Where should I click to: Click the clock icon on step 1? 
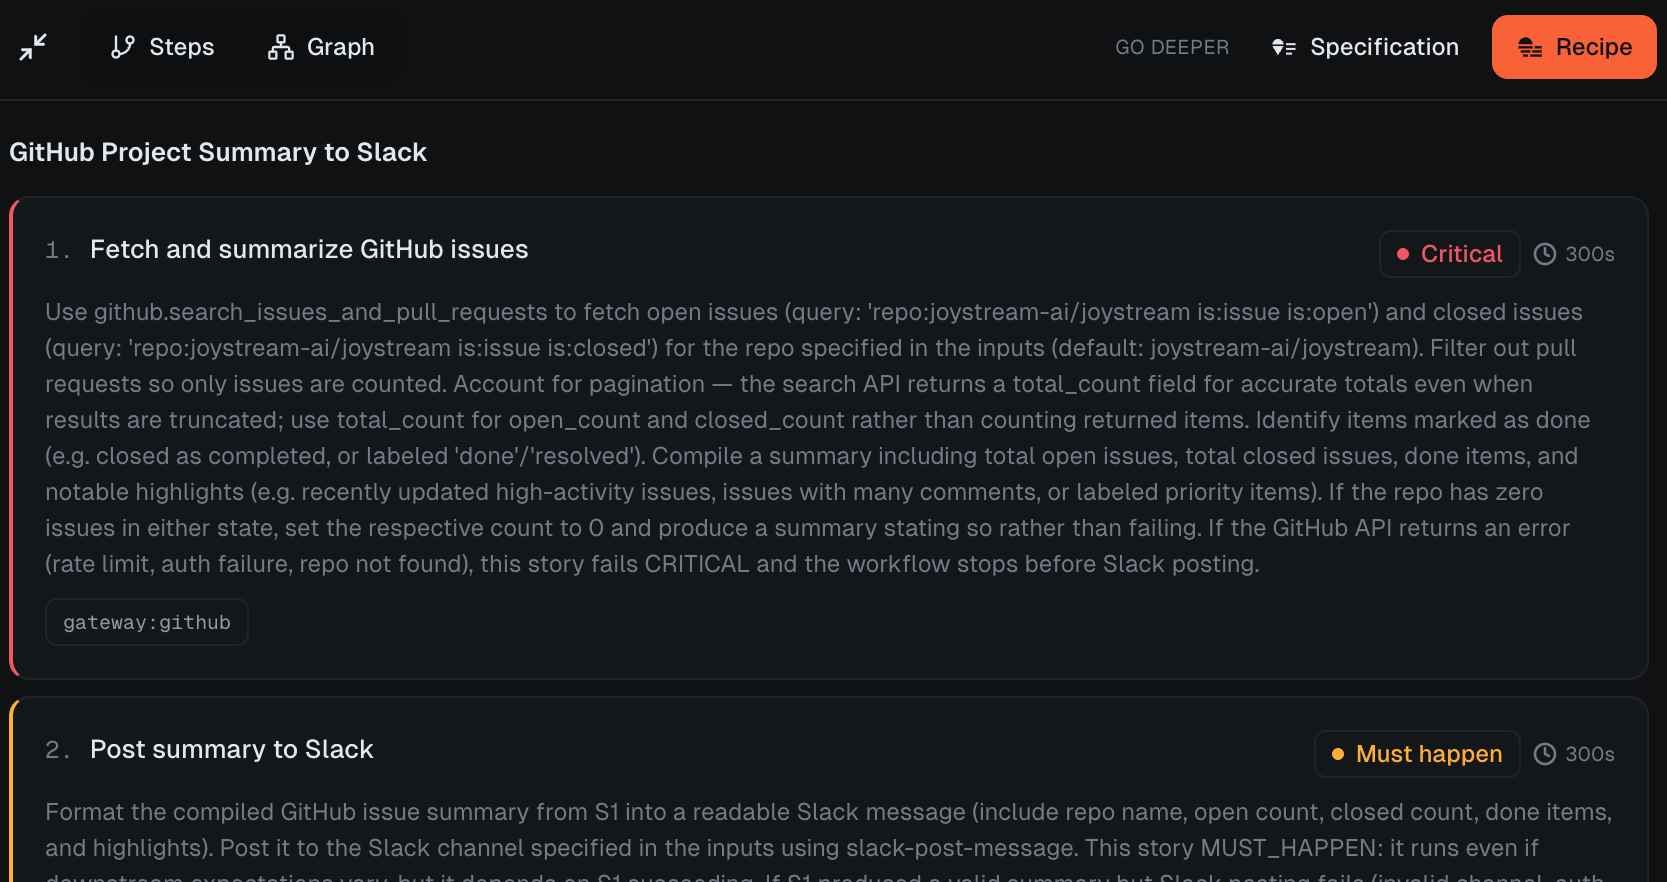pyautogui.click(x=1545, y=254)
